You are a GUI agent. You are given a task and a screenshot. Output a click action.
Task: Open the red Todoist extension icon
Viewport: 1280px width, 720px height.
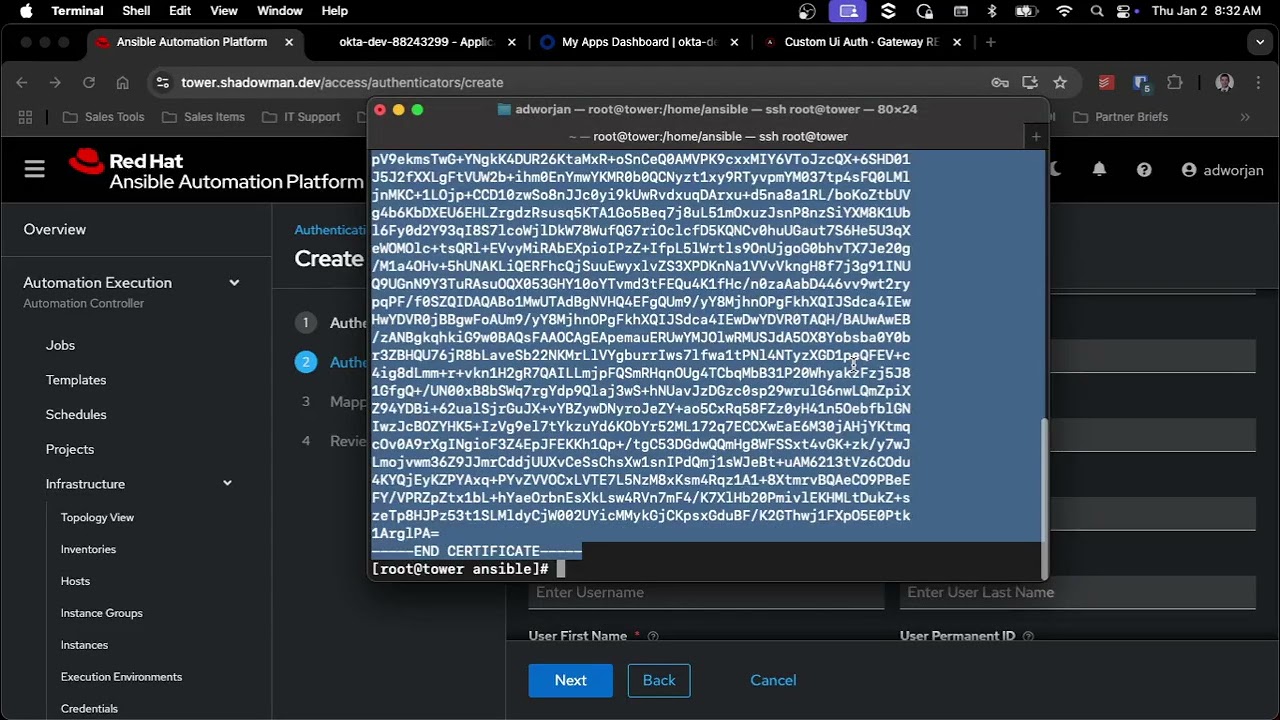(x=1106, y=82)
